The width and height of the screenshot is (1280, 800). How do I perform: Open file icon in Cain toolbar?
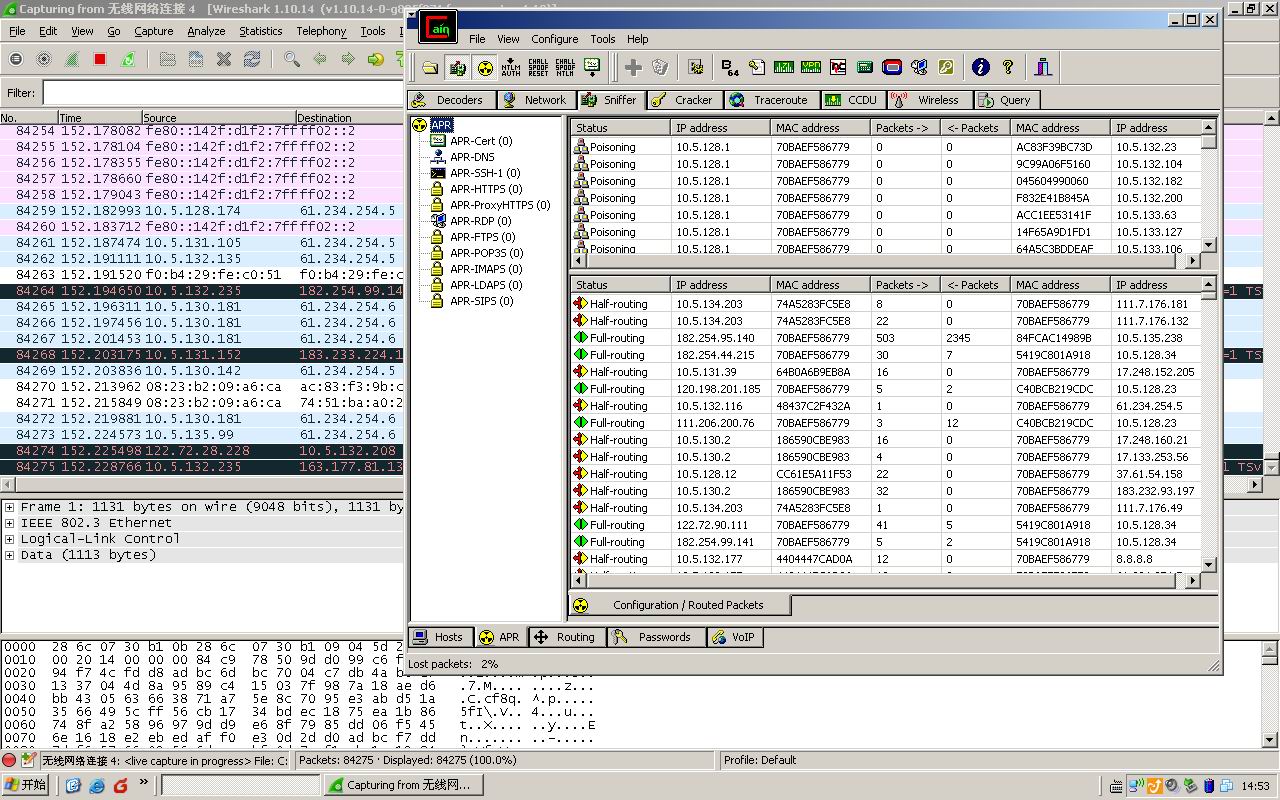tap(430, 68)
